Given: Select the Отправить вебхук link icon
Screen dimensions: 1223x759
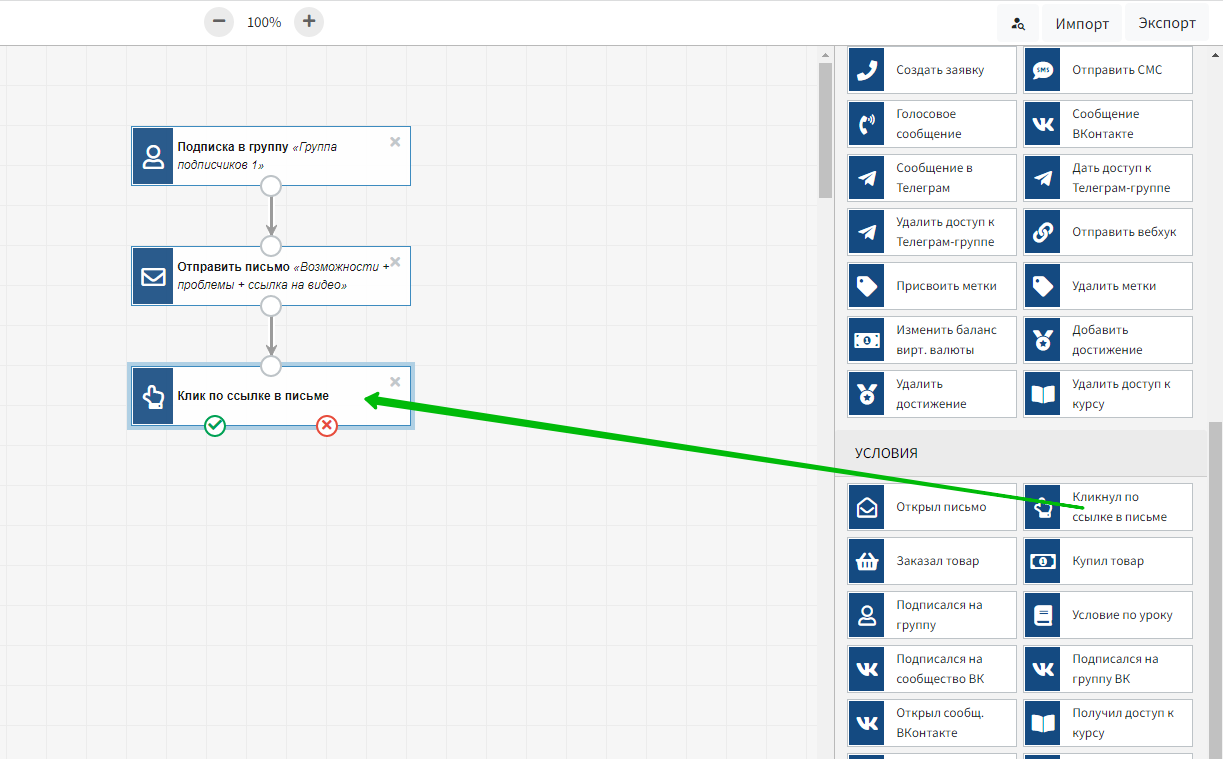Looking at the screenshot, I should [x=1043, y=232].
